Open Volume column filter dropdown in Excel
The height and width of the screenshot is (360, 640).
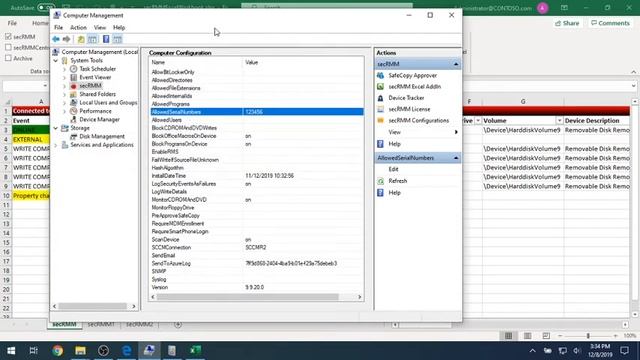click(x=559, y=121)
